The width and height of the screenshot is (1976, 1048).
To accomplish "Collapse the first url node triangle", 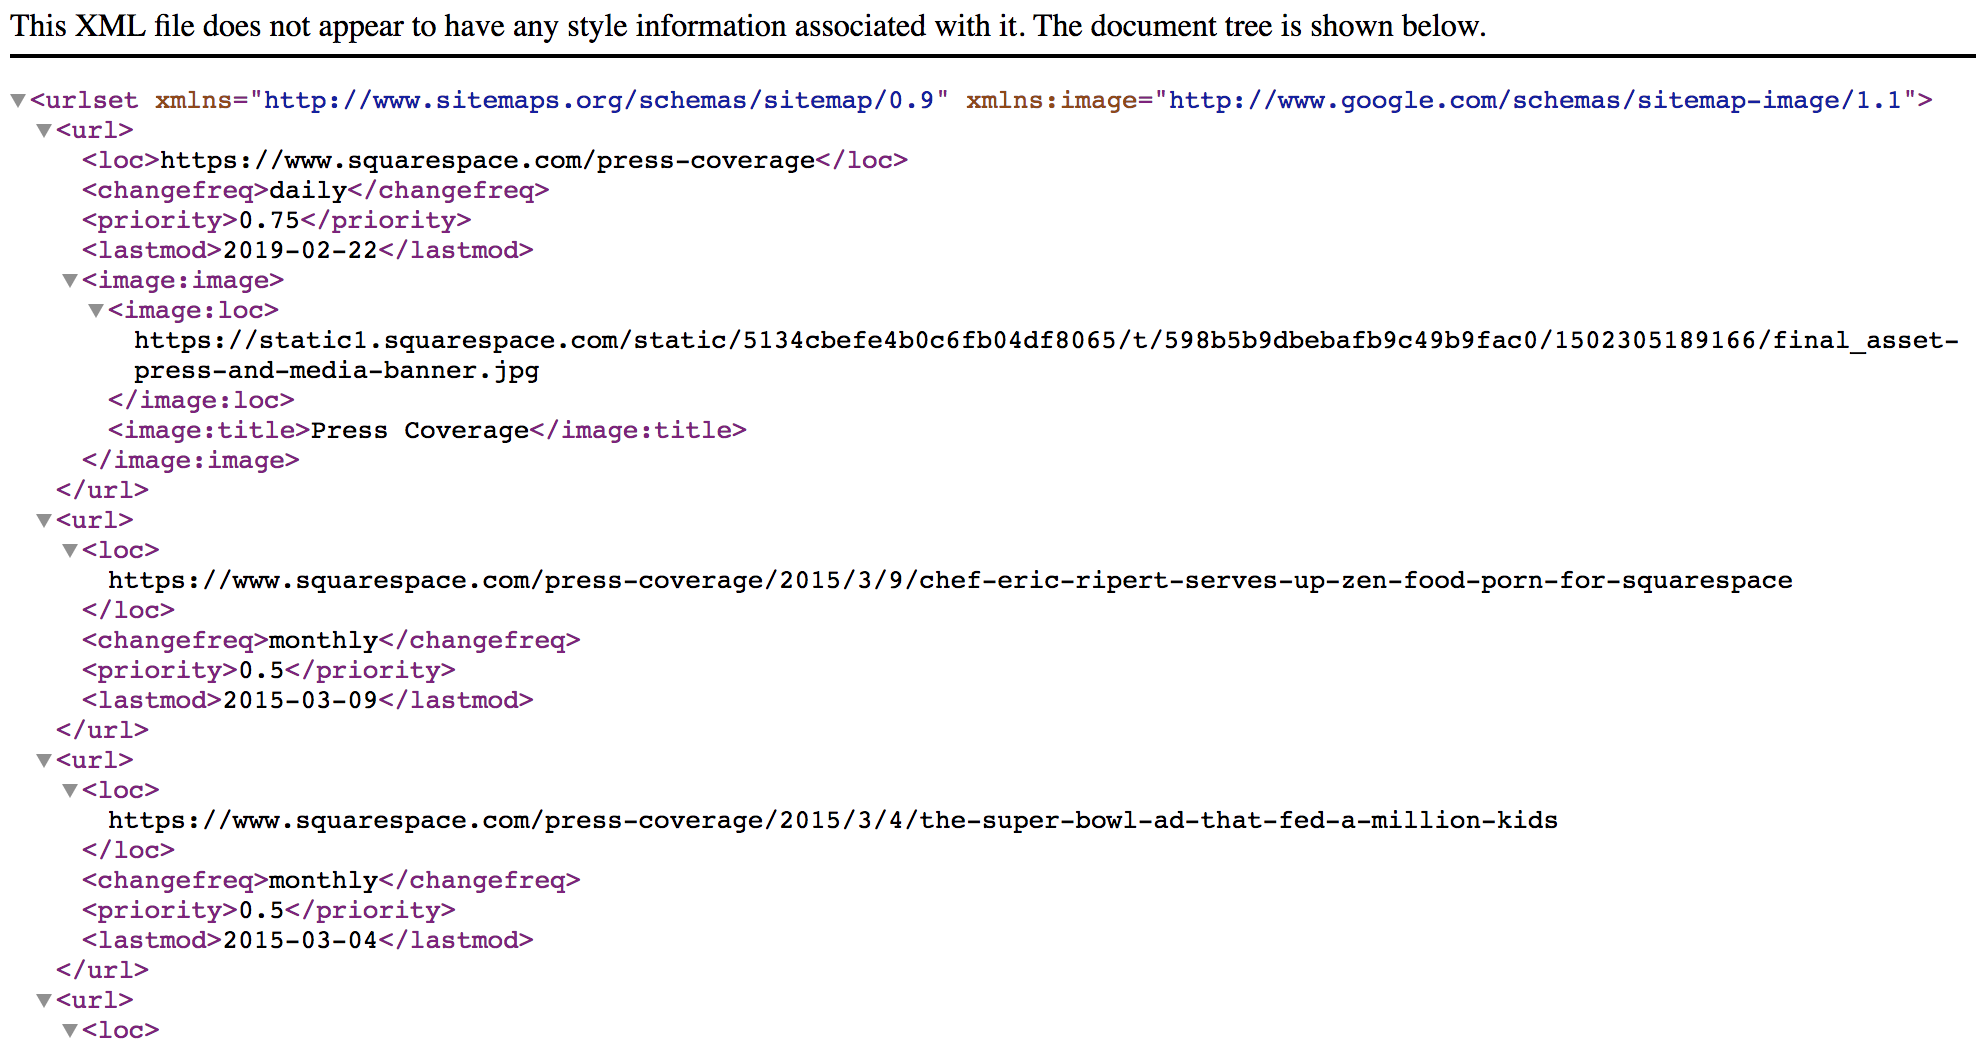I will coord(44,131).
